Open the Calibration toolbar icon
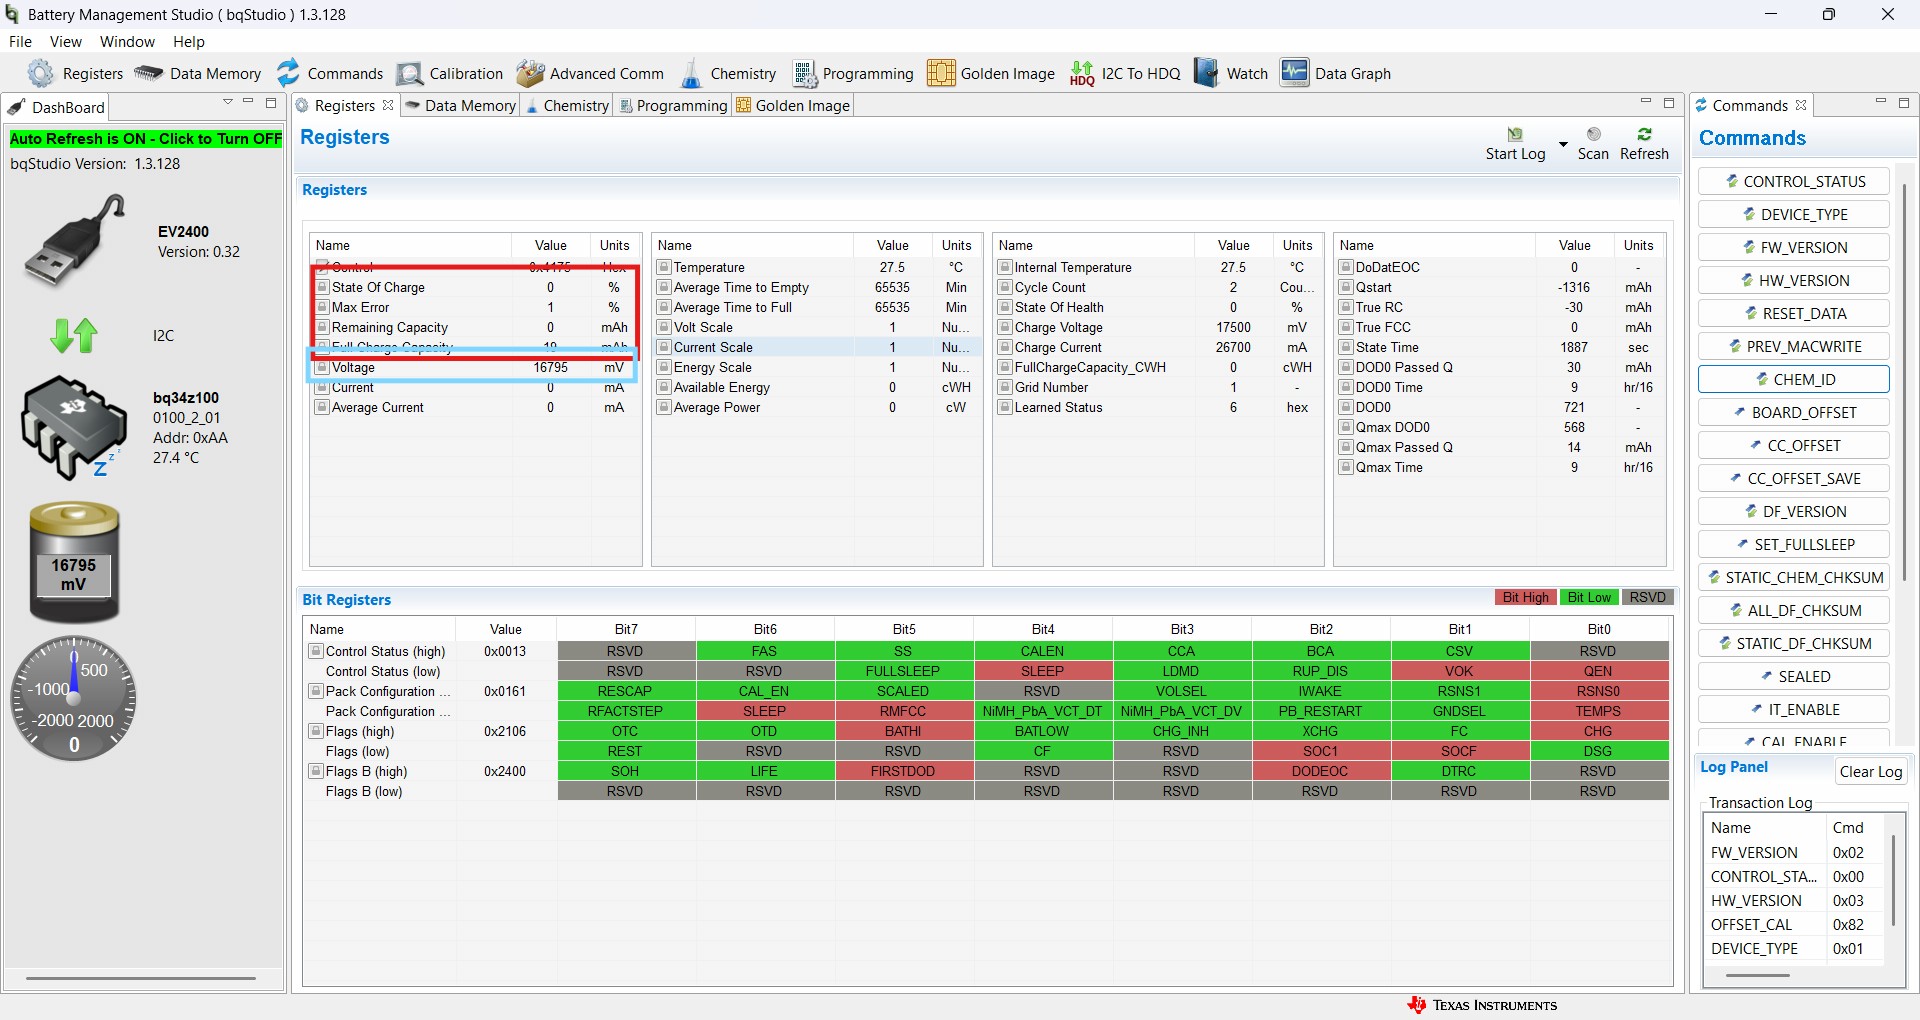Image resolution: width=1920 pixels, height=1020 pixels. (x=409, y=74)
